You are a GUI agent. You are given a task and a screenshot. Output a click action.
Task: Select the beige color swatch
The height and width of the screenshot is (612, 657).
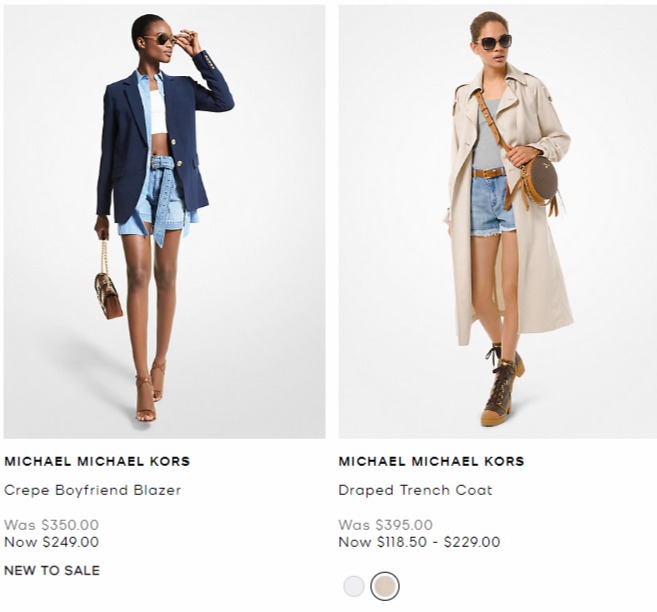pos(385,586)
